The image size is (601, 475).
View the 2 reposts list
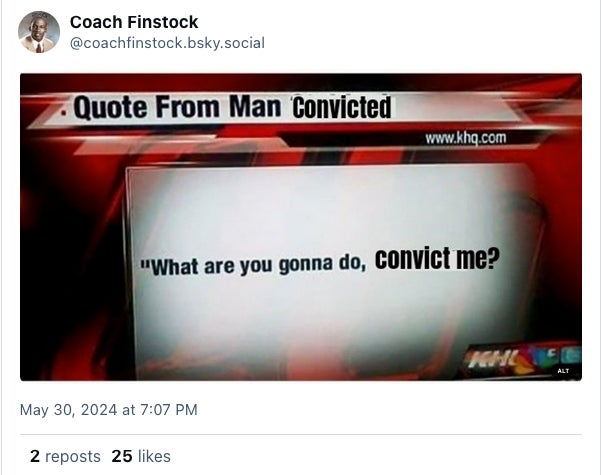pyautogui.click(x=65, y=456)
